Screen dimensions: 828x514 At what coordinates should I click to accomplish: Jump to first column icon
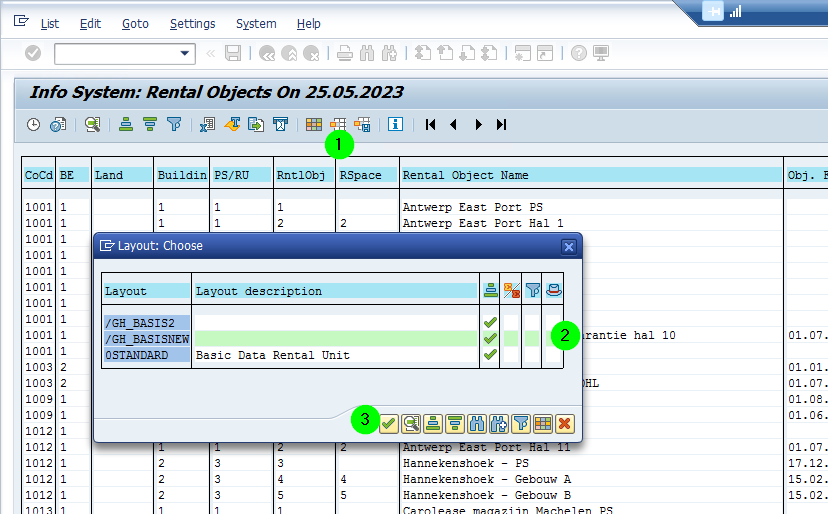430,125
